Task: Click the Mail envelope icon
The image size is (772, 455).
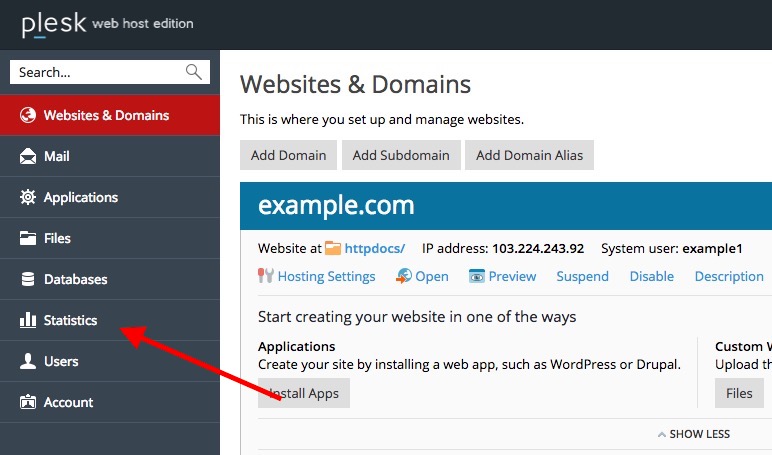Action: point(28,156)
